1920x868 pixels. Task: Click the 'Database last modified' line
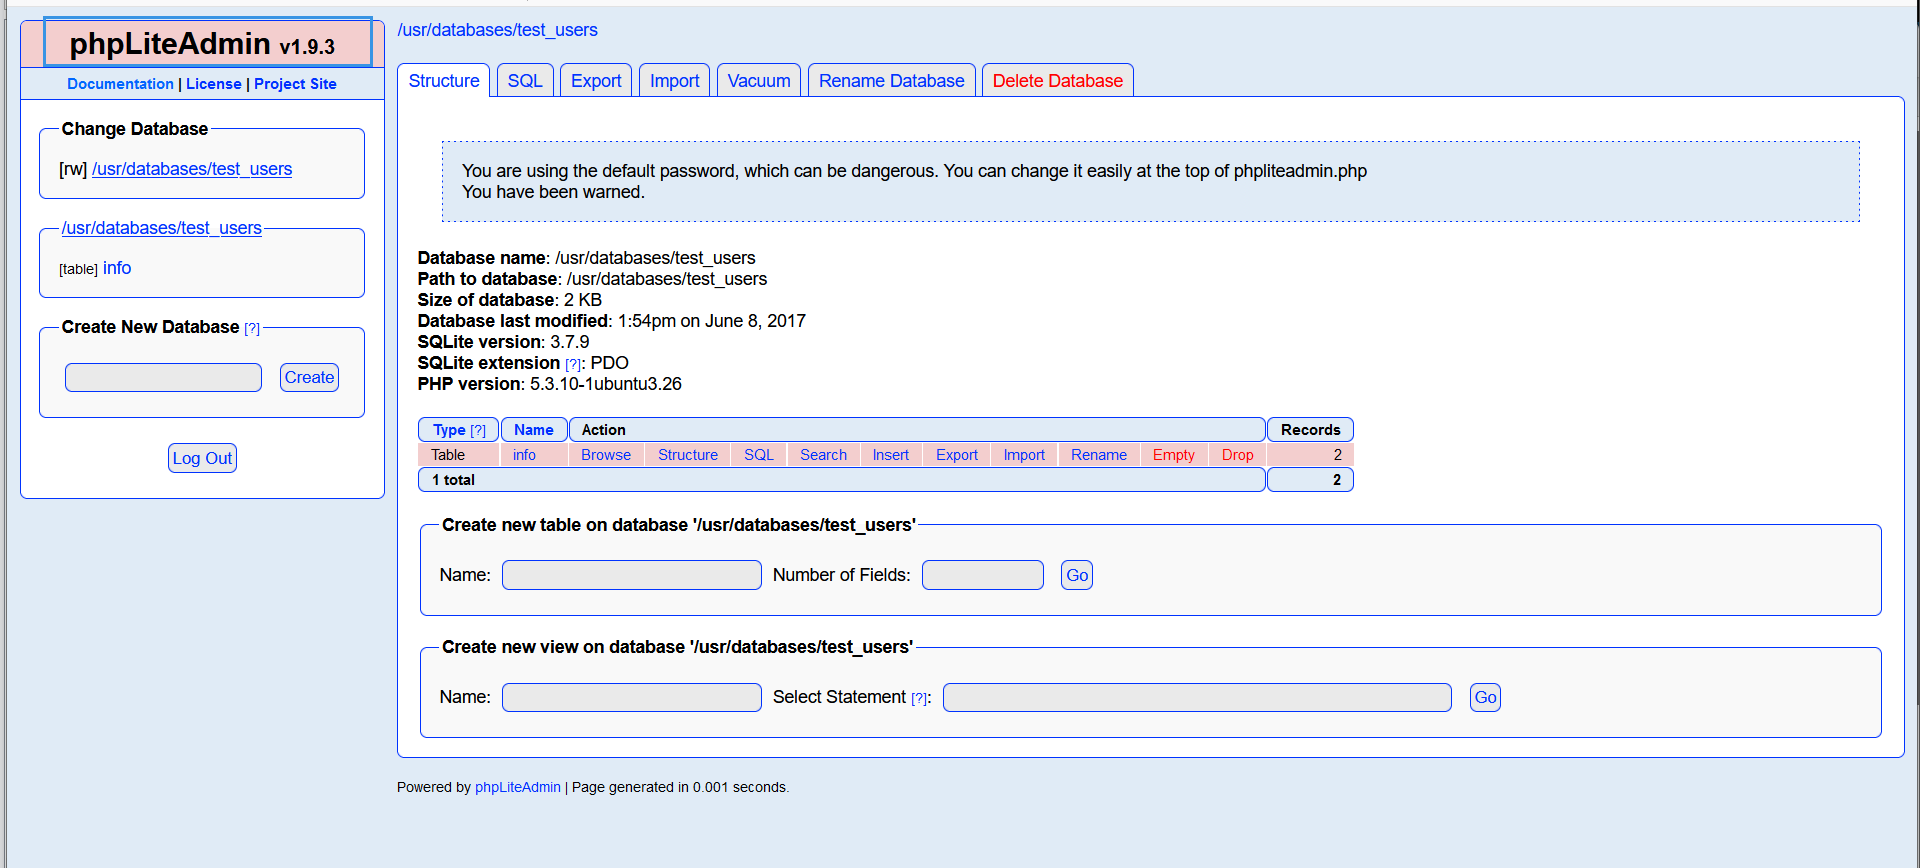(611, 321)
